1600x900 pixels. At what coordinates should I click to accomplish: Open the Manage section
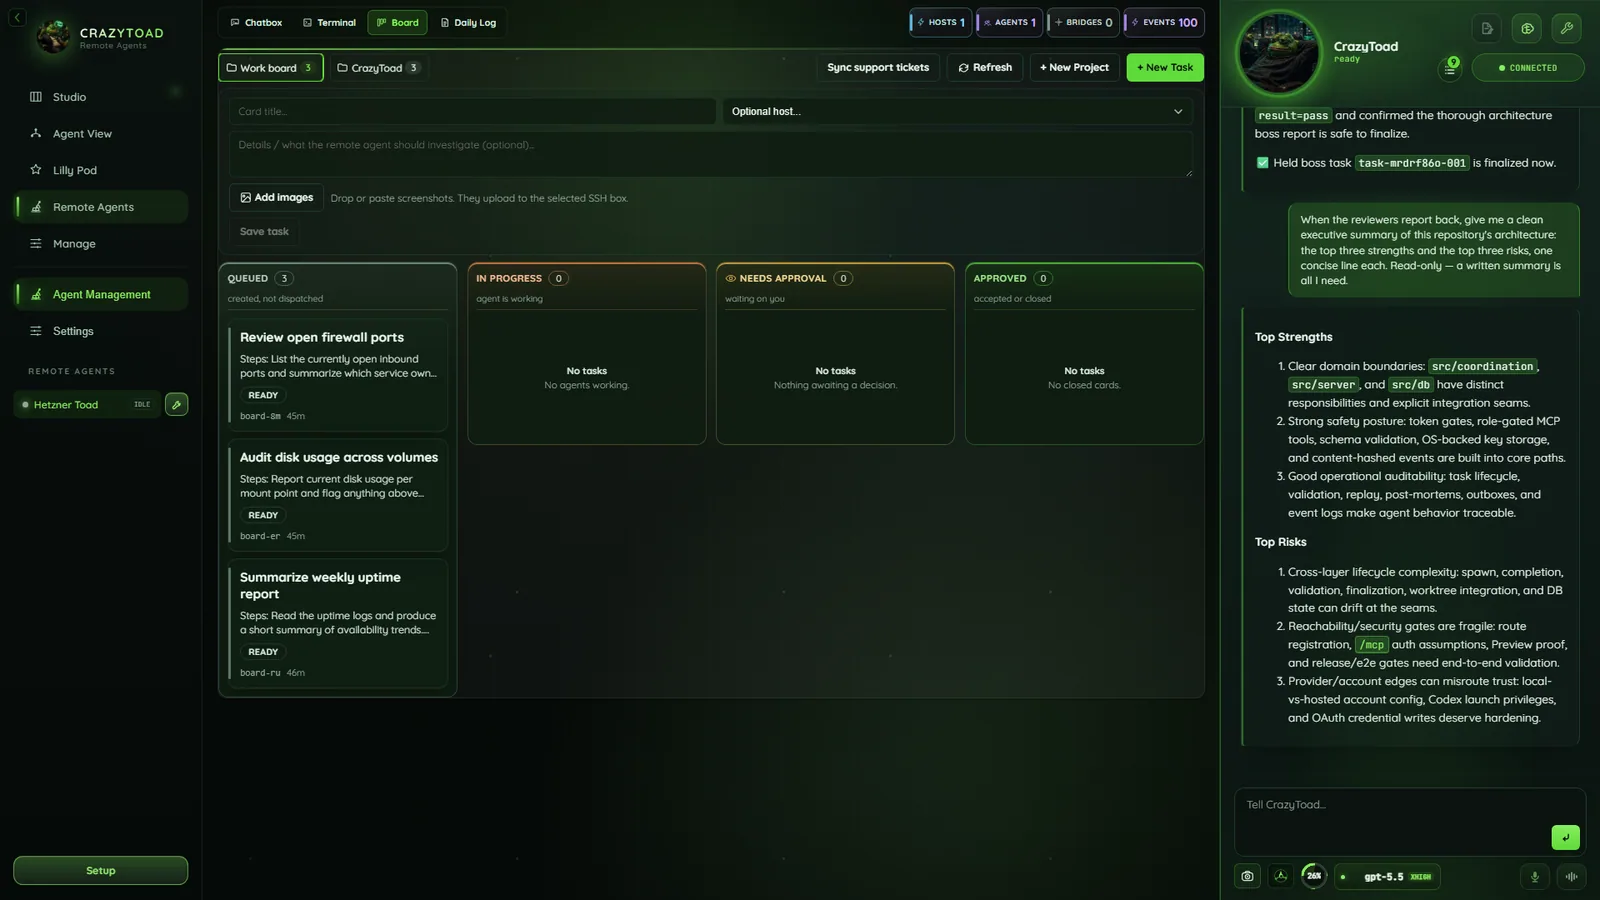pyautogui.click(x=74, y=244)
